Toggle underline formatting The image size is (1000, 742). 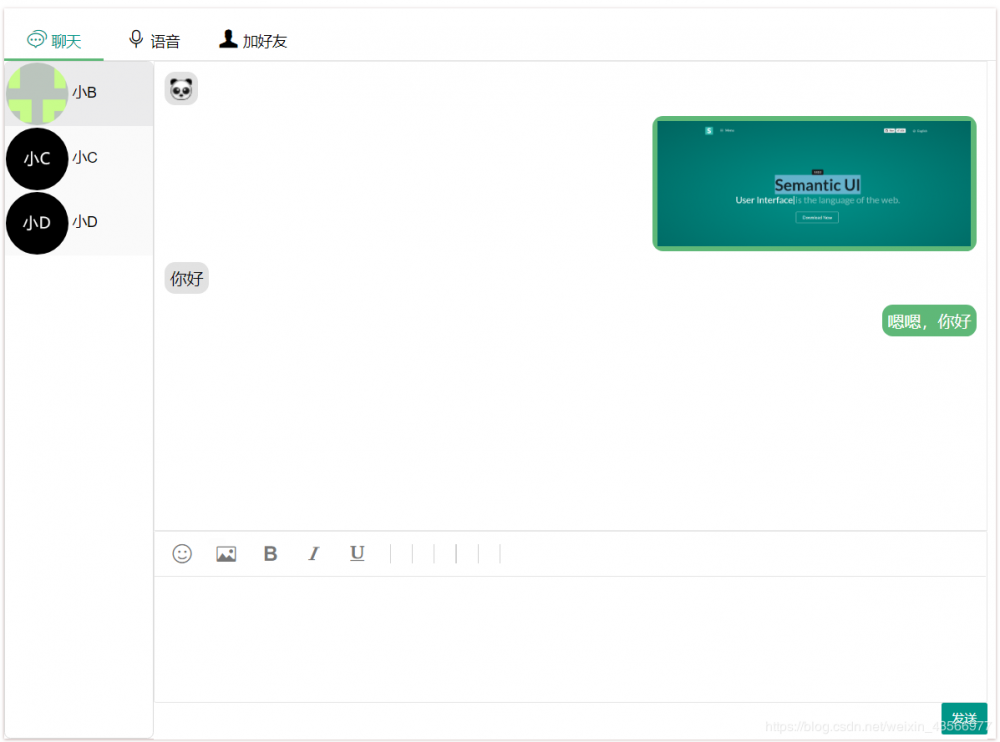coord(357,553)
